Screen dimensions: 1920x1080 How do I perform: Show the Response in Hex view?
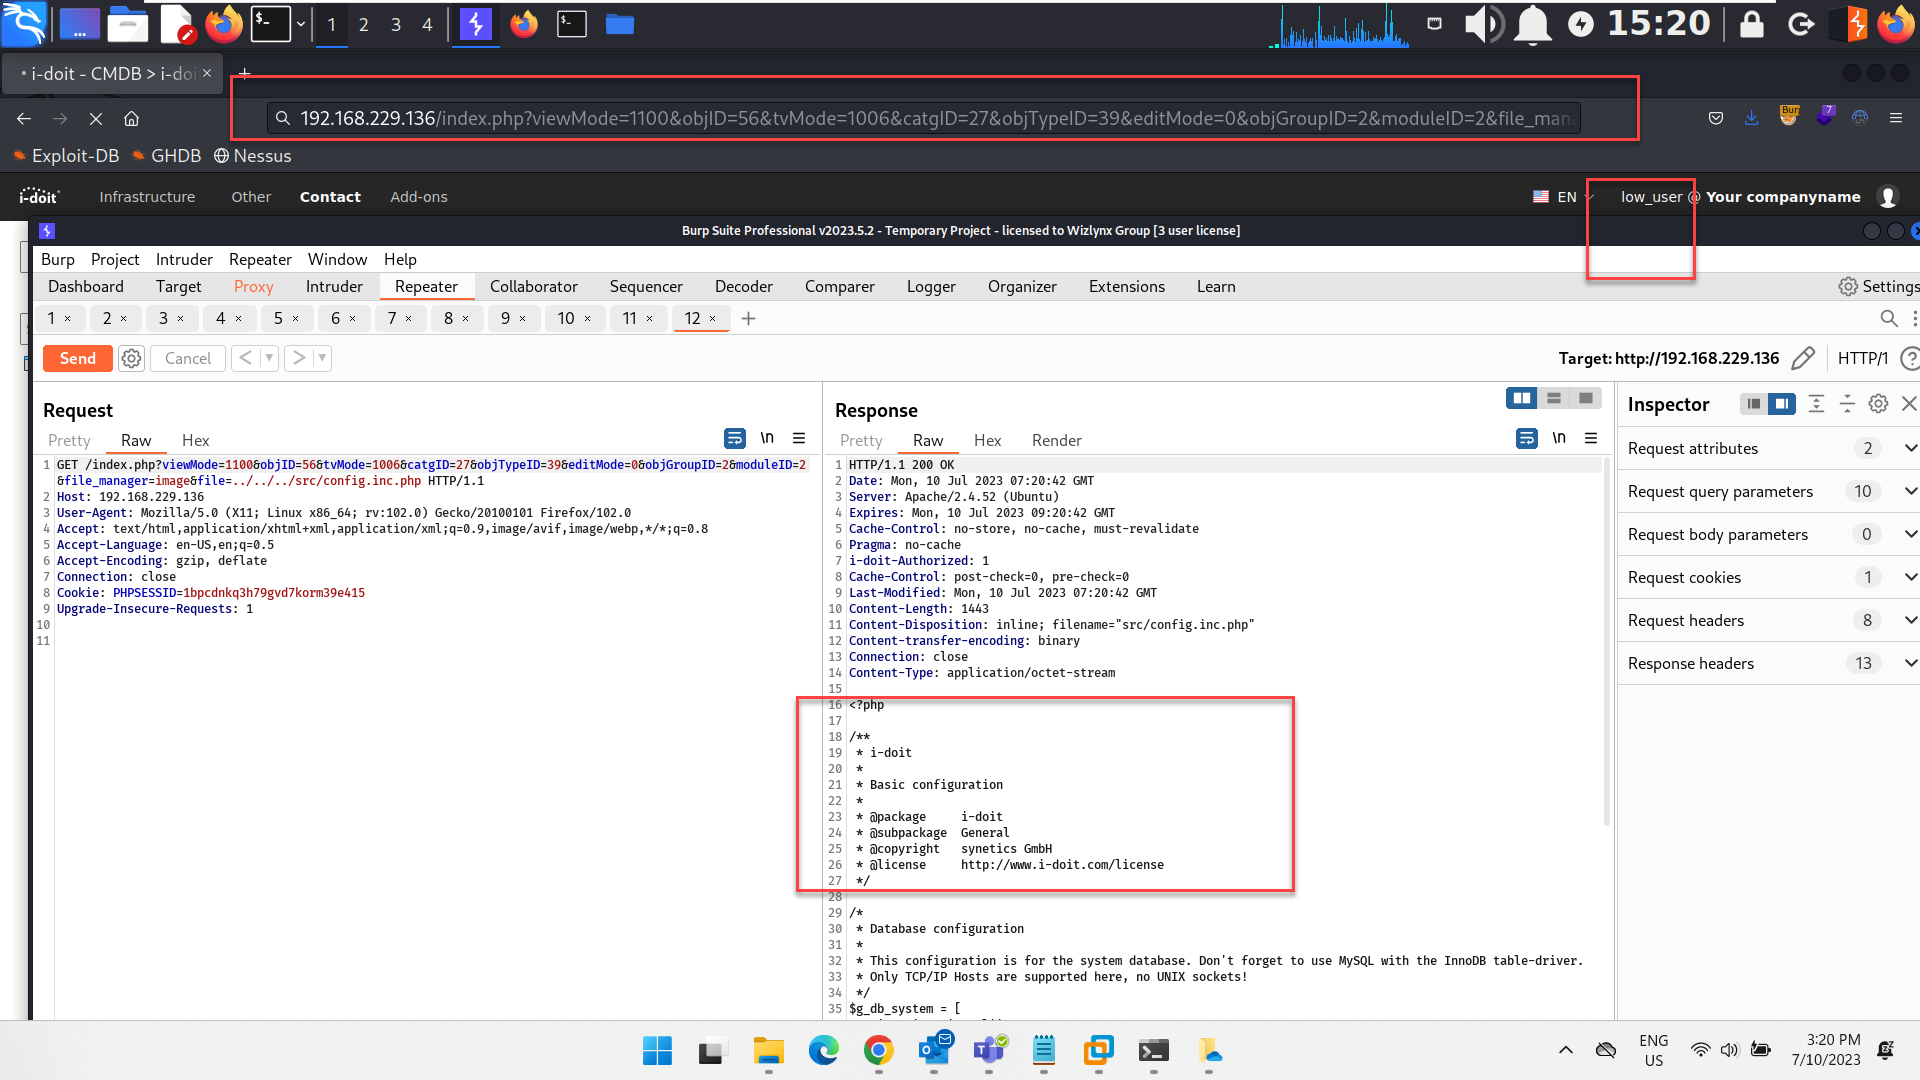pyautogui.click(x=987, y=440)
